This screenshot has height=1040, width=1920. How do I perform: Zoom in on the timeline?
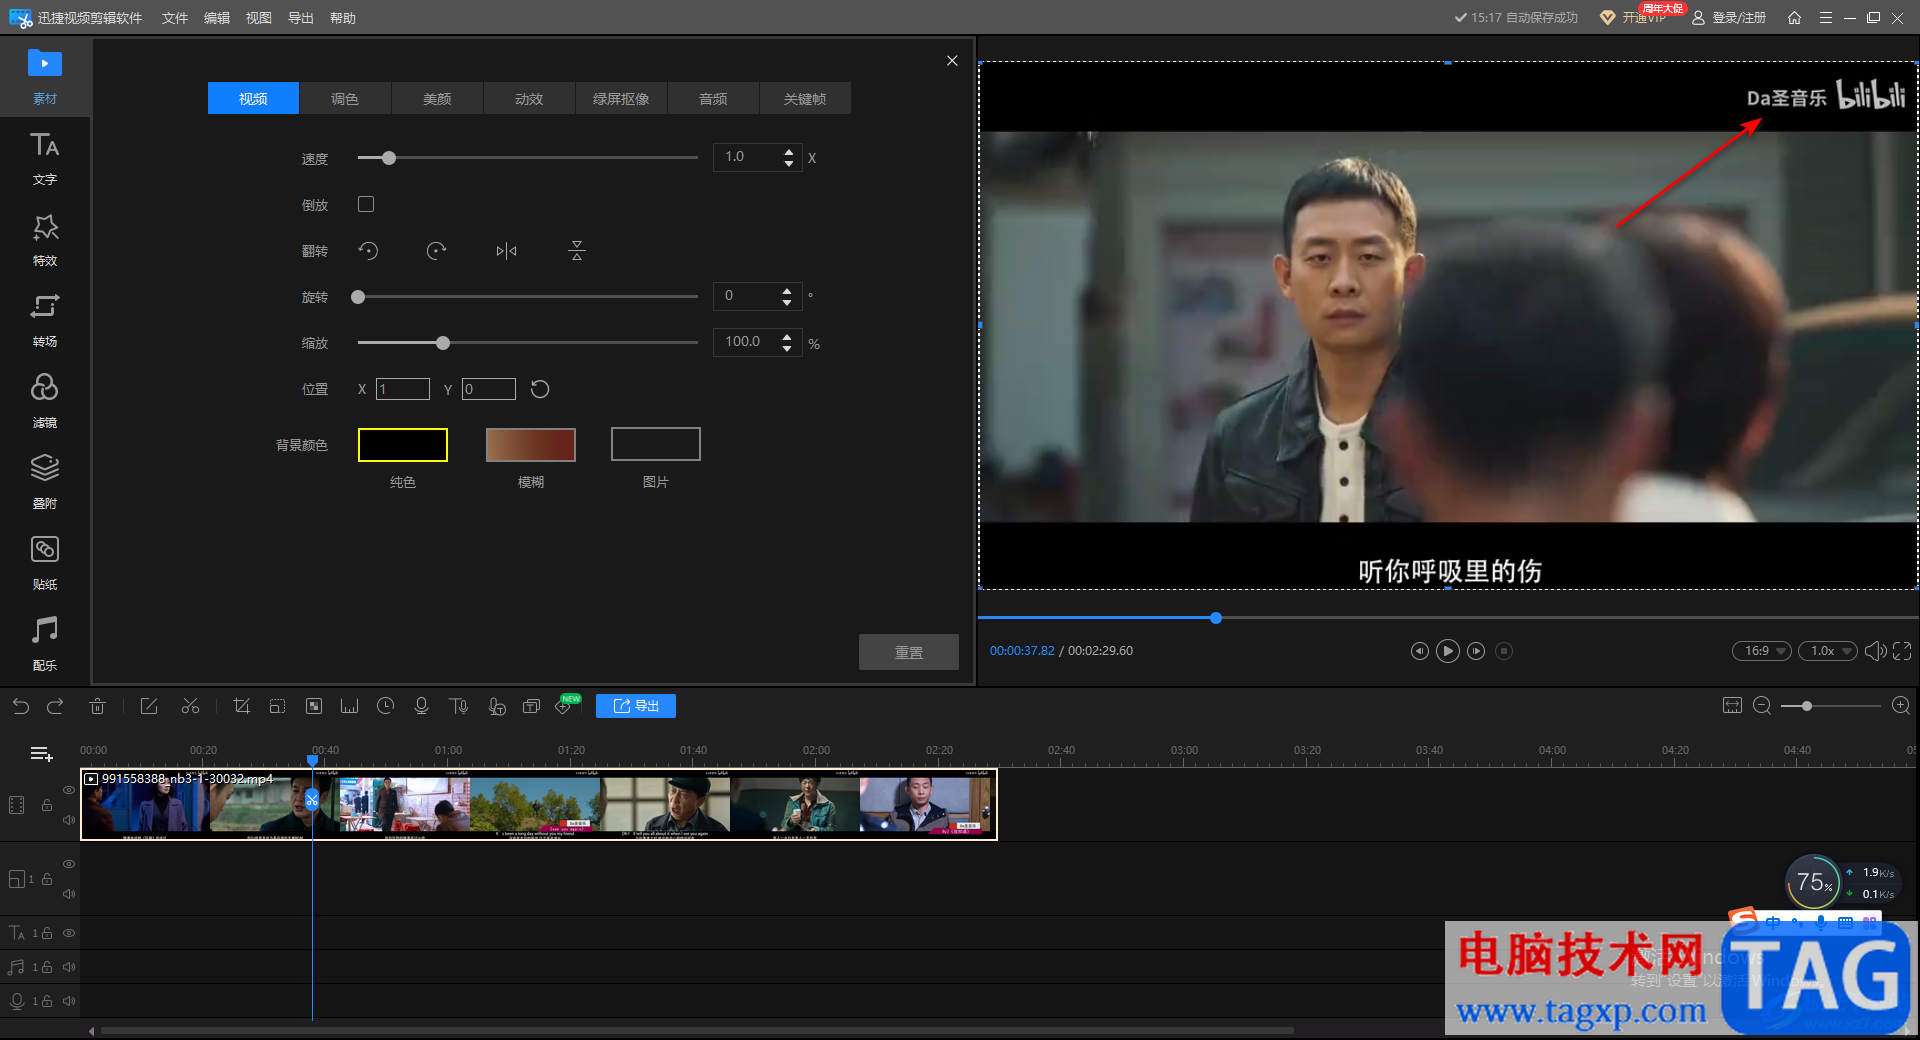click(x=1901, y=706)
